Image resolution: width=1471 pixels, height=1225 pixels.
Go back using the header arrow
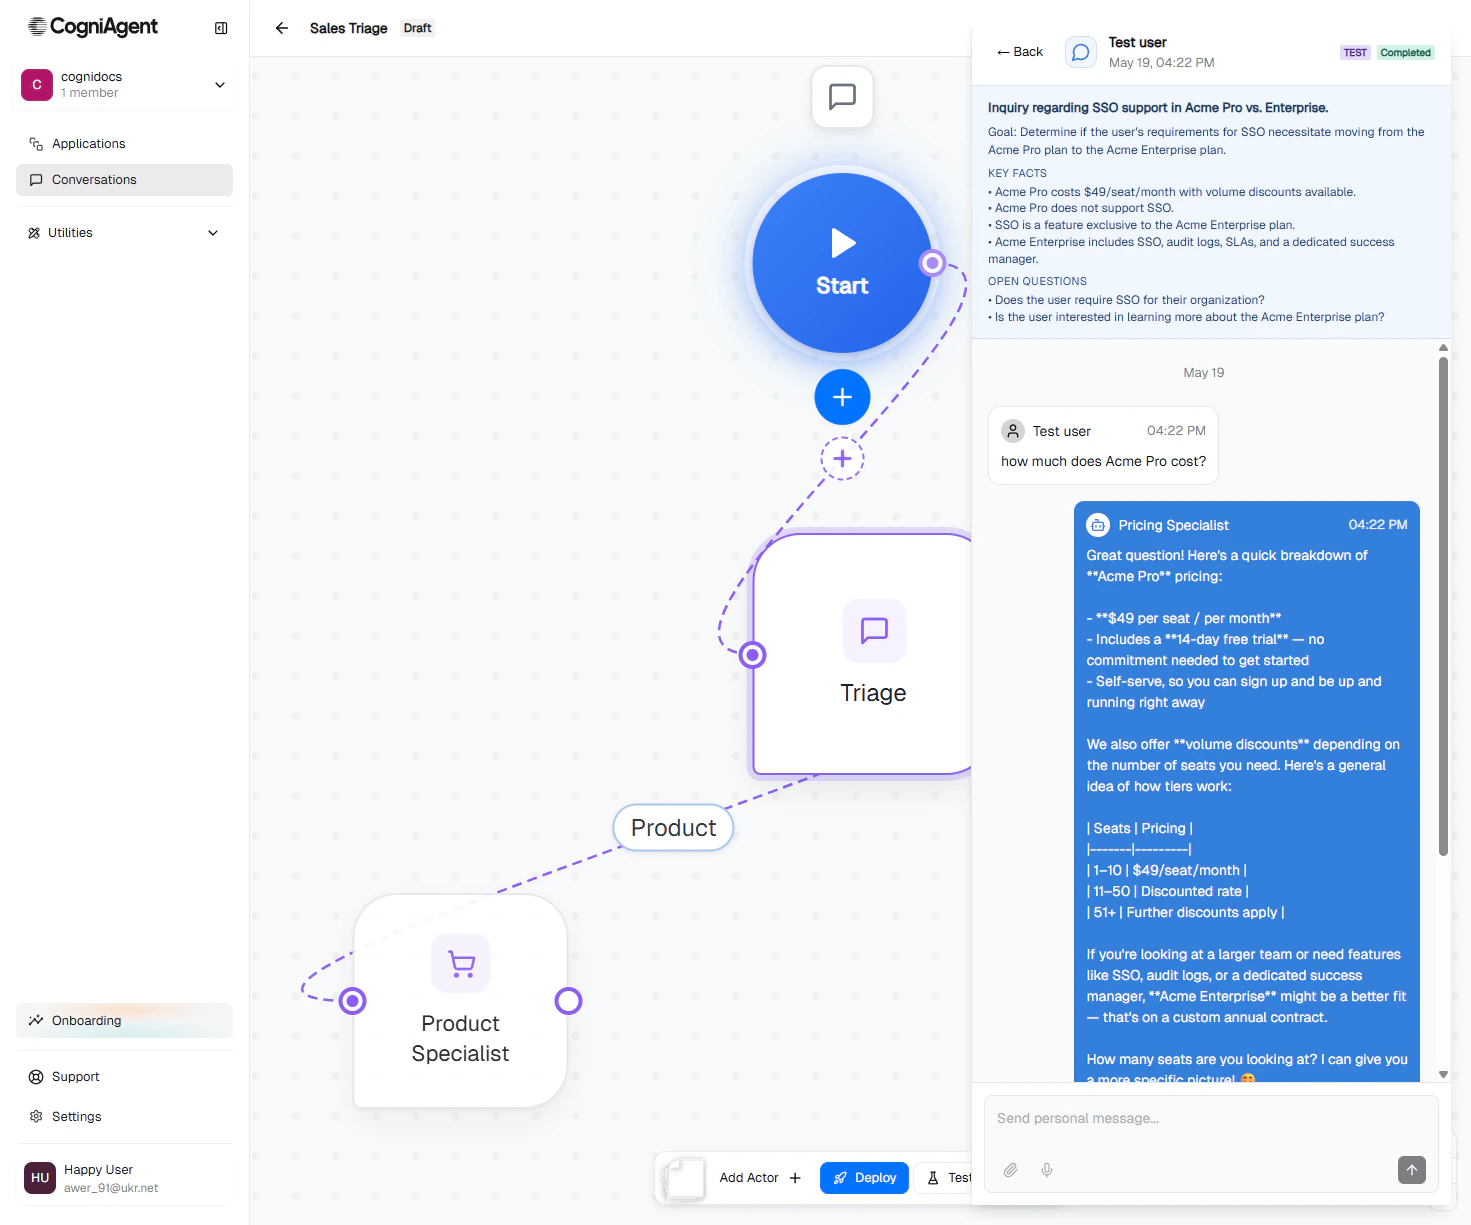tap(282, 28)
